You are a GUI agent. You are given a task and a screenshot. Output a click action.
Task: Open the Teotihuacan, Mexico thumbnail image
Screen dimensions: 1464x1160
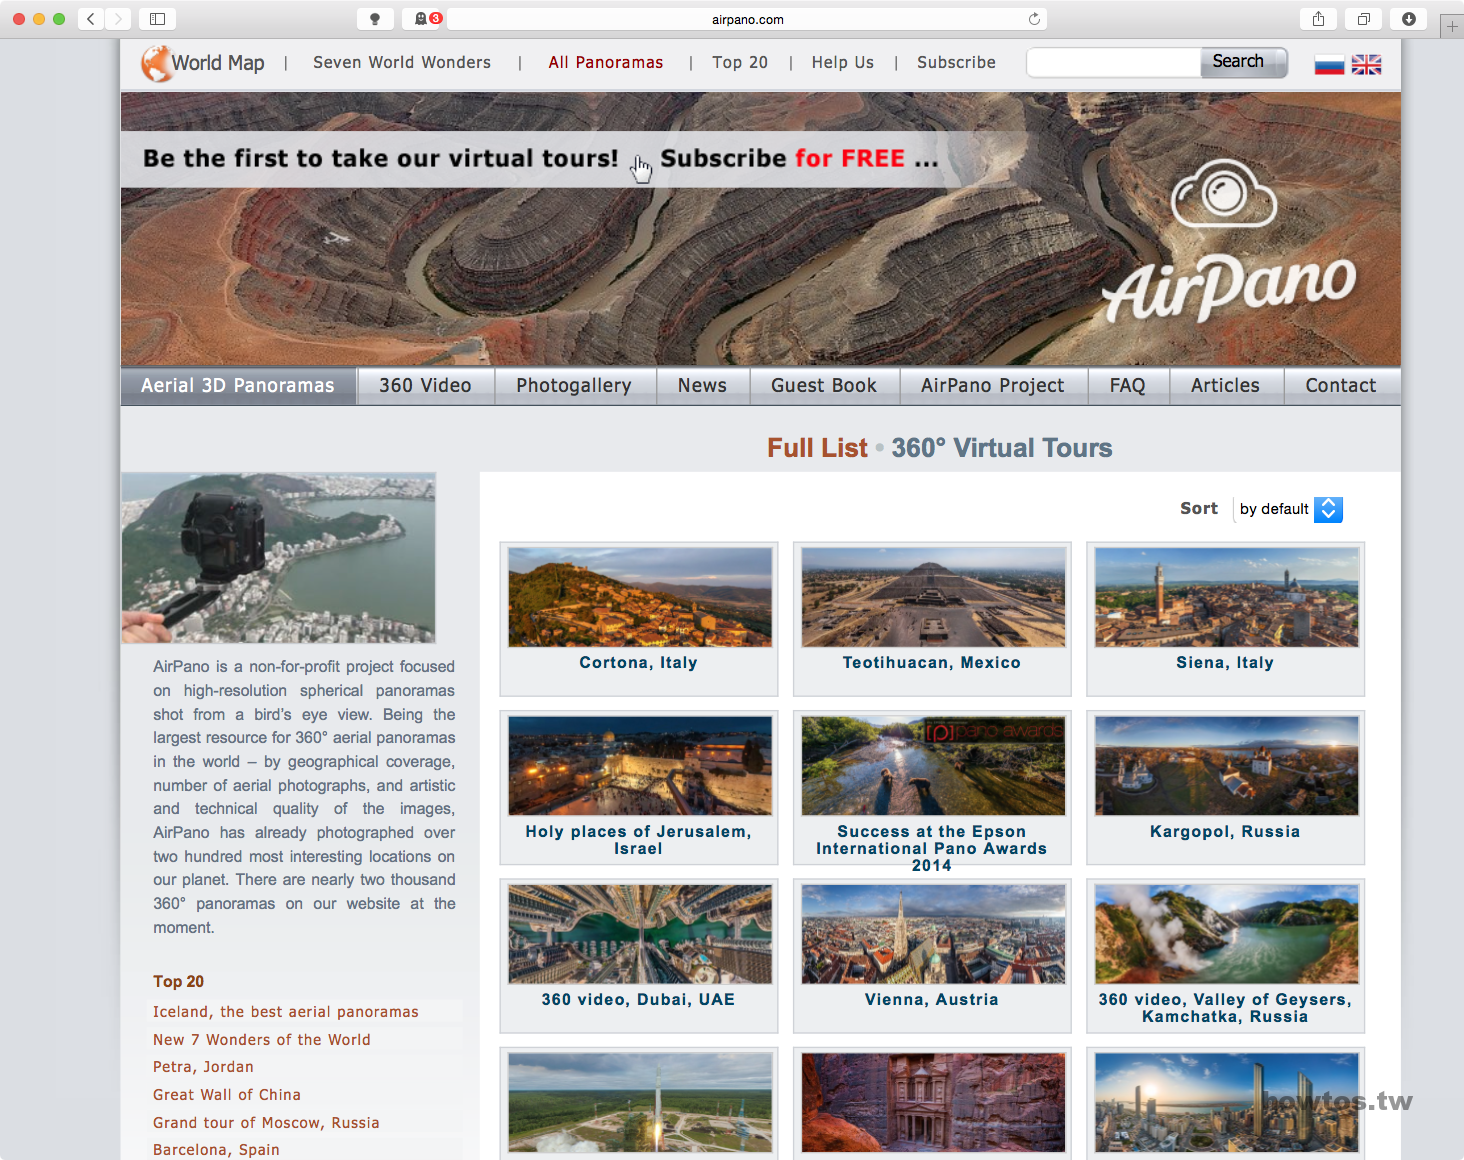933,597
